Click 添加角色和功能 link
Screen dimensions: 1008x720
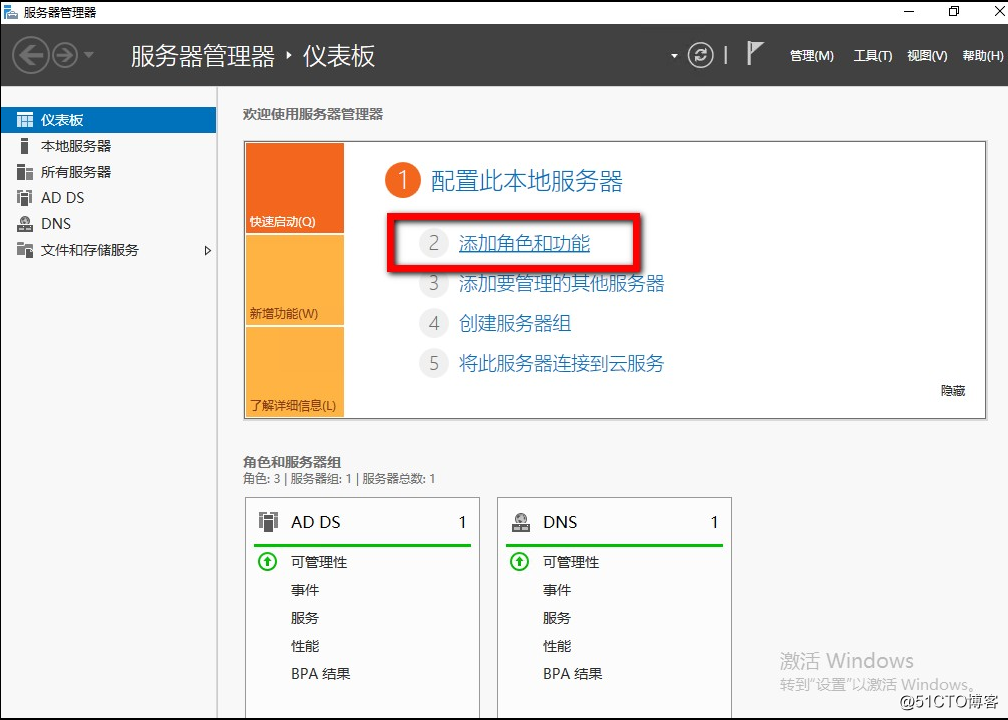524,243
